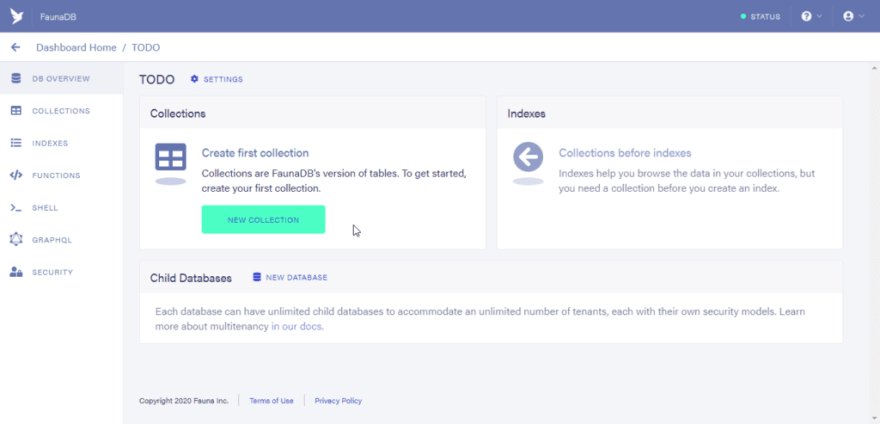
Task: Expand the account menu chevron
Action: [x=861, y=16]
